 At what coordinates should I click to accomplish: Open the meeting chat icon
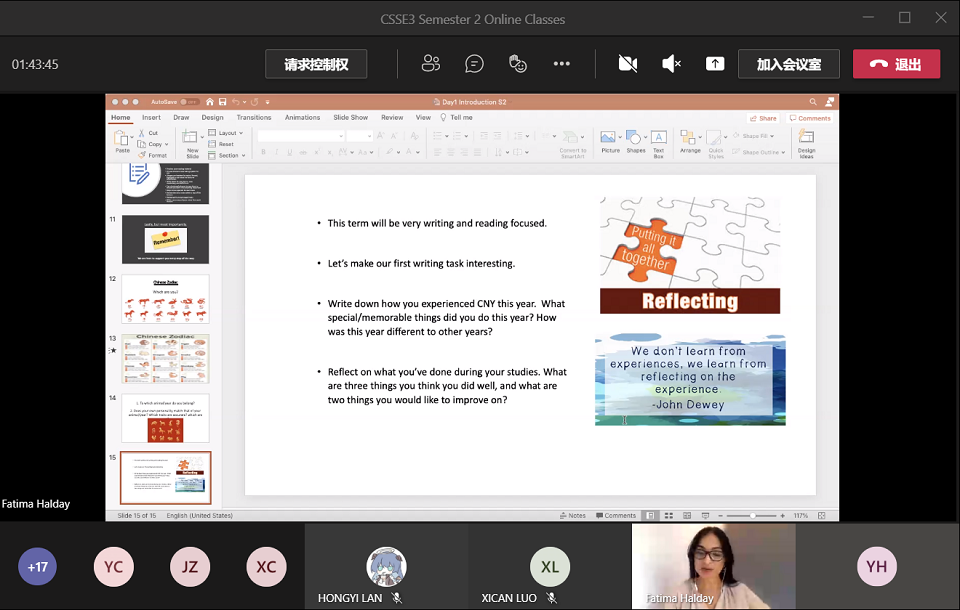[x=474, y=64]
